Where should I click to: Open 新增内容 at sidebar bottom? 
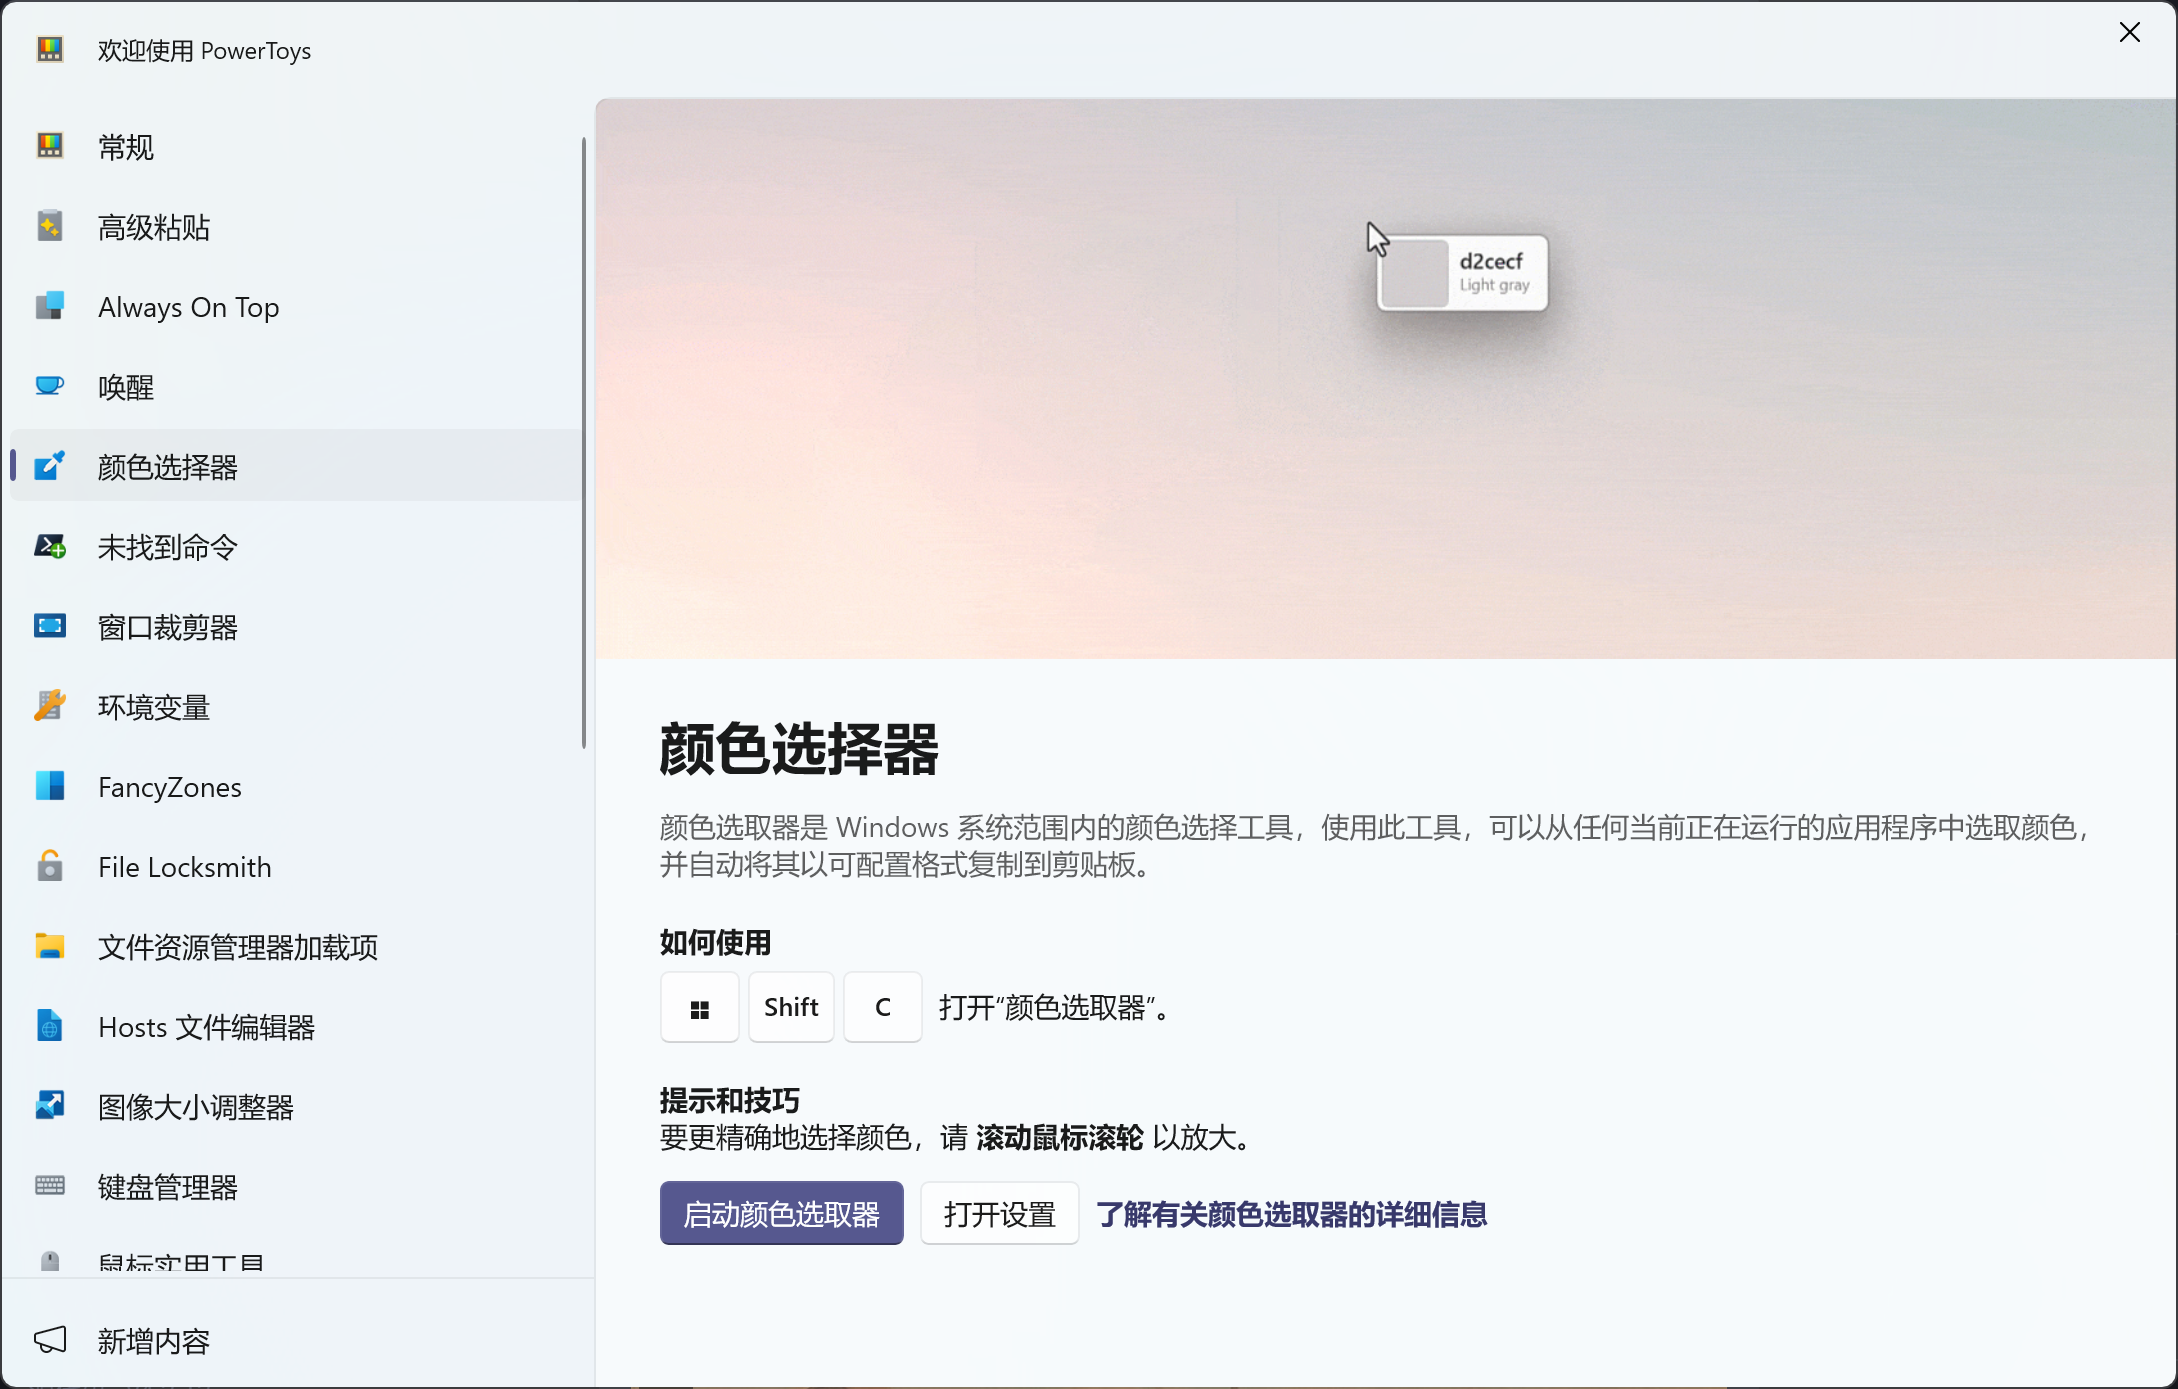click(296, 1340)
